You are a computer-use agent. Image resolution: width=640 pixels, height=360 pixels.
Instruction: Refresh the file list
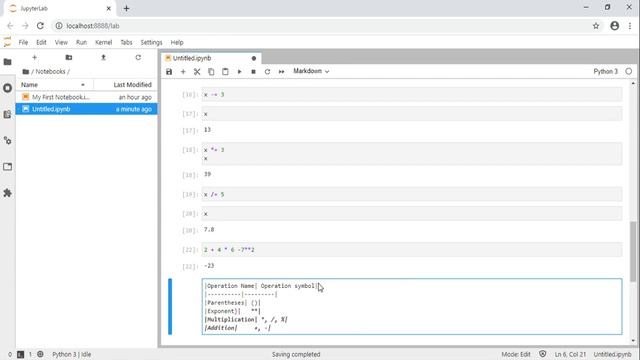click(x=138, y=58)
